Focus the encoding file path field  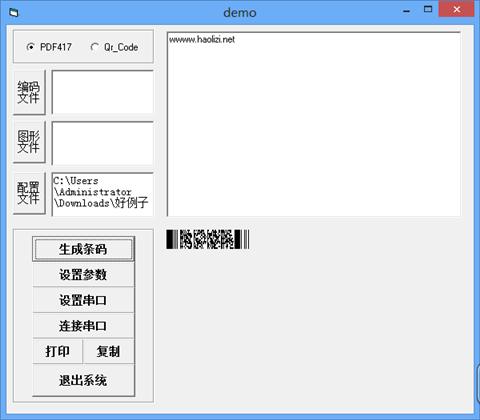tap(103, 92)
